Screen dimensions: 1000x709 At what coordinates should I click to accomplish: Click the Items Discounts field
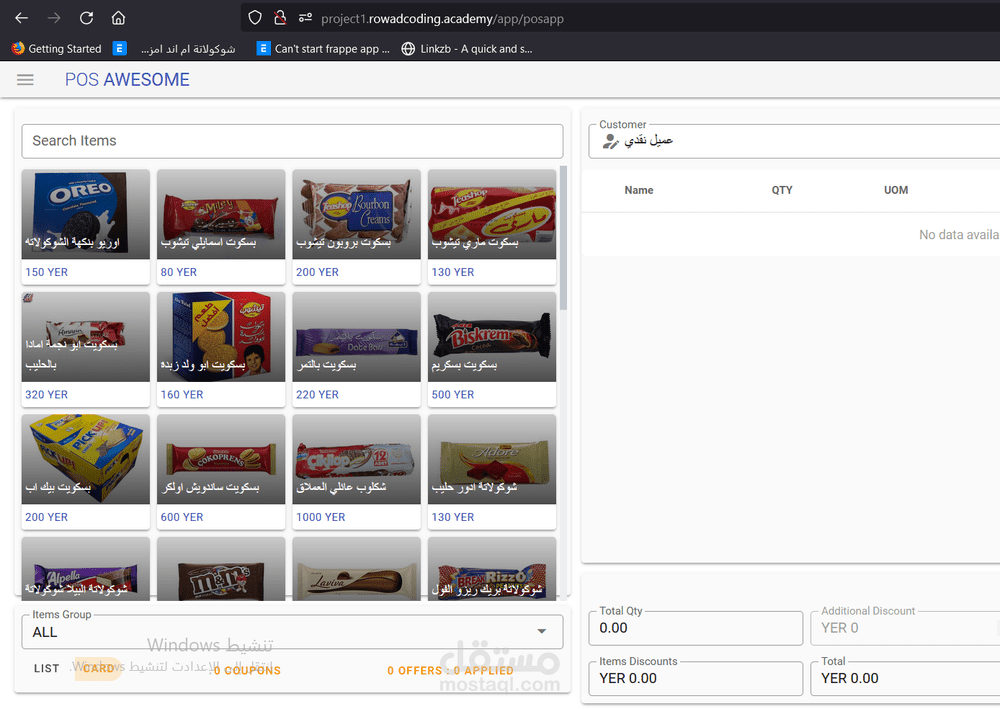tap(695, 678)
